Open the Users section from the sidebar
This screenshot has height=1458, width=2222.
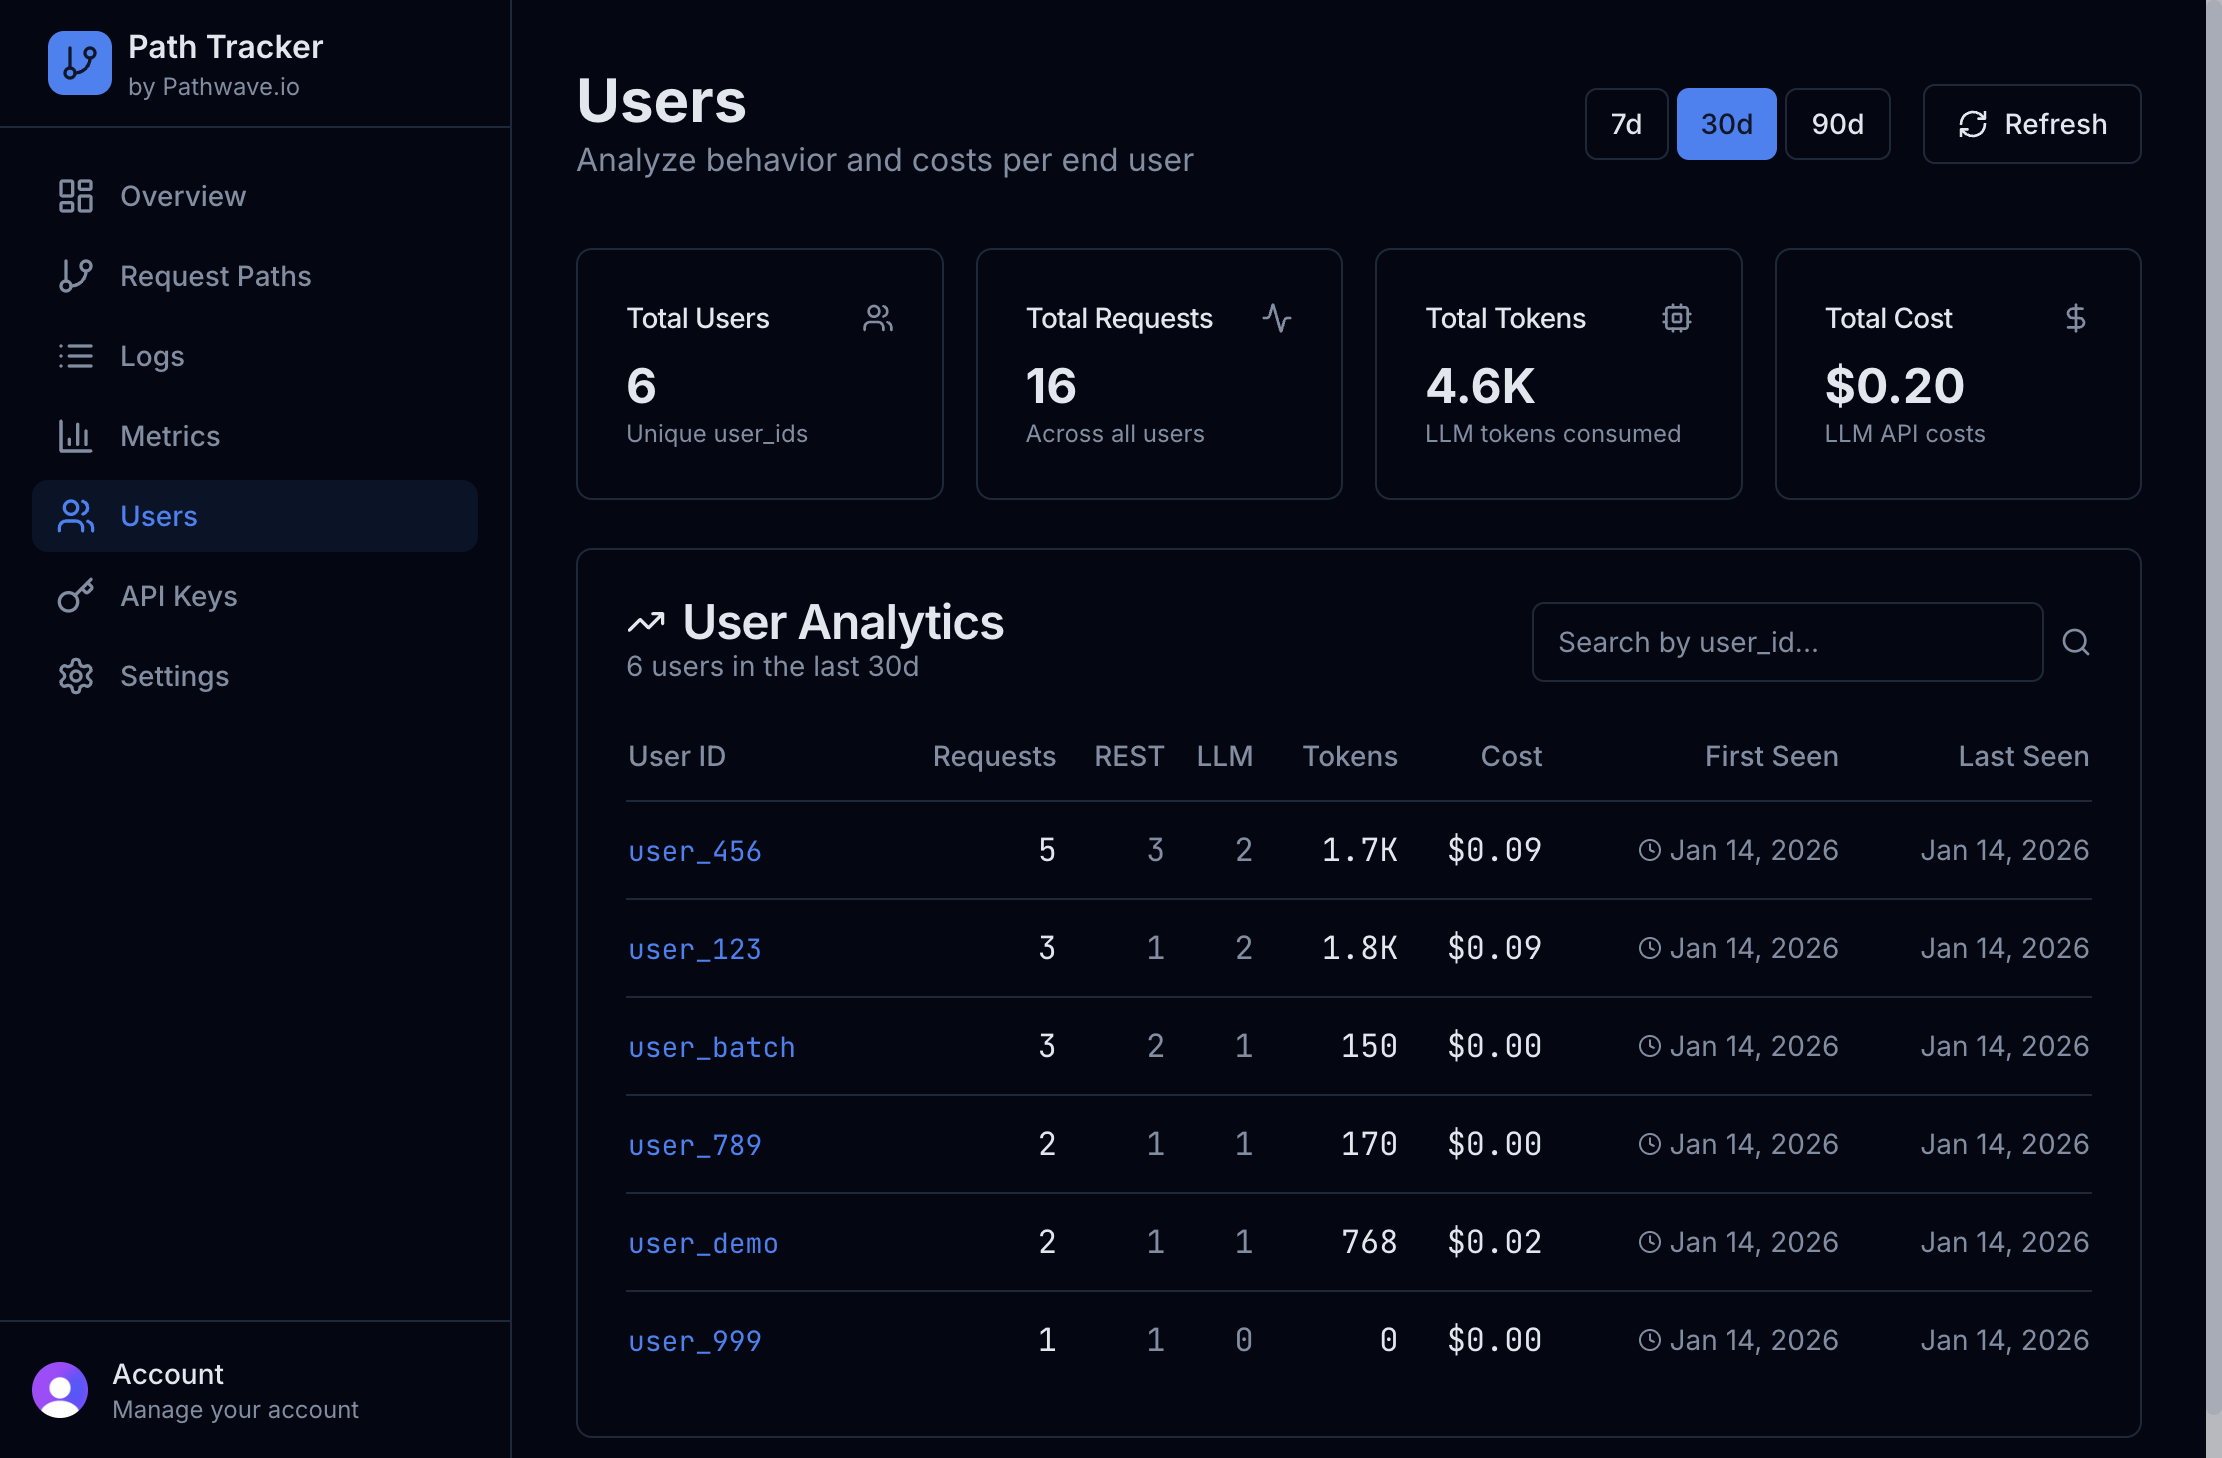[158, 516]
